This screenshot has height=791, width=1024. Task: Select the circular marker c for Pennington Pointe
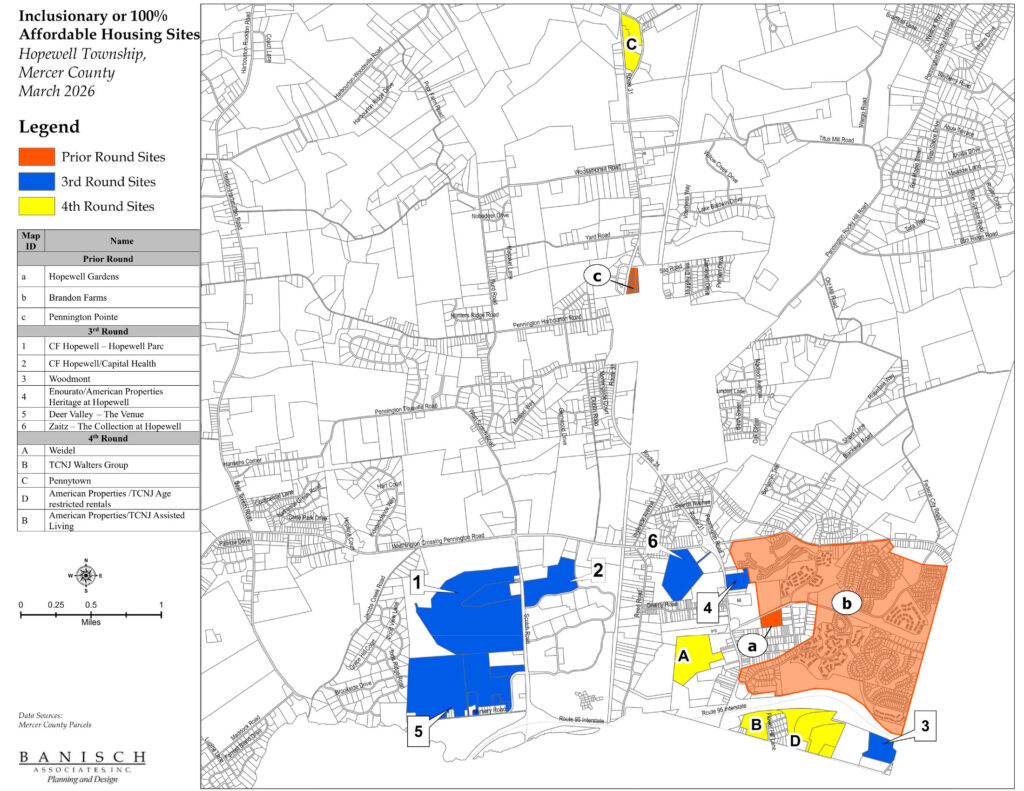[x=598, y=275]
